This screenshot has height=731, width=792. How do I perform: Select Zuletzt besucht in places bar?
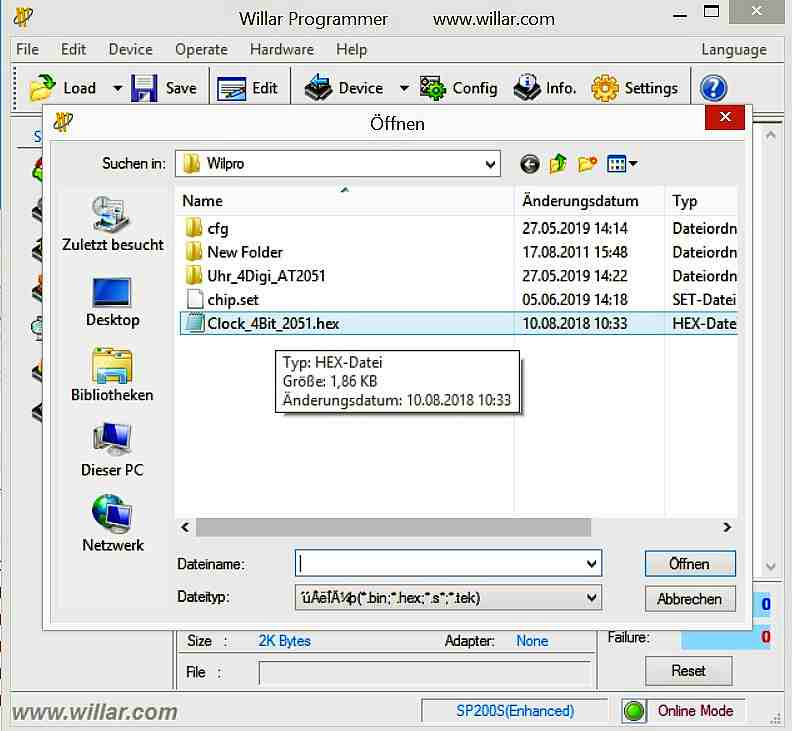(x=113, y=224)
